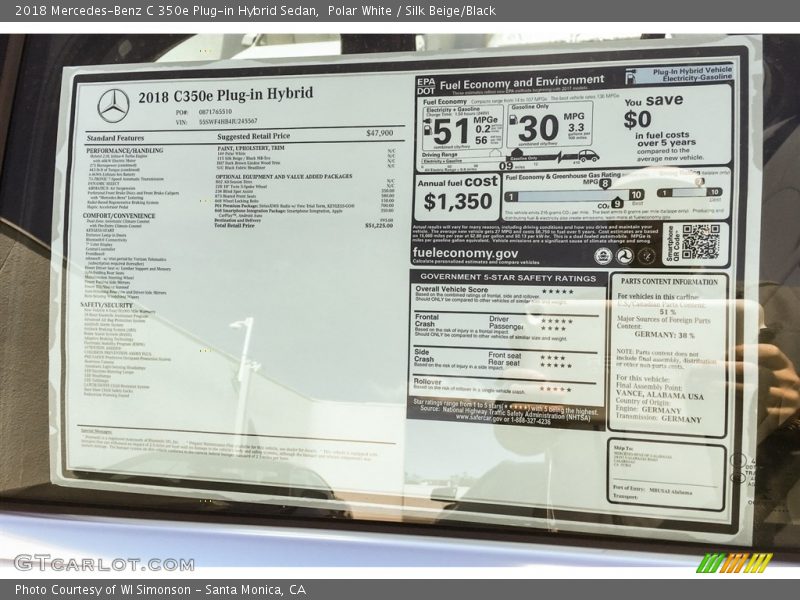The height and width of the screenshot is (600, 800).
Task: Click the 'Fuel Economy and Environment' banner title
Action: [x=522, y=83]
